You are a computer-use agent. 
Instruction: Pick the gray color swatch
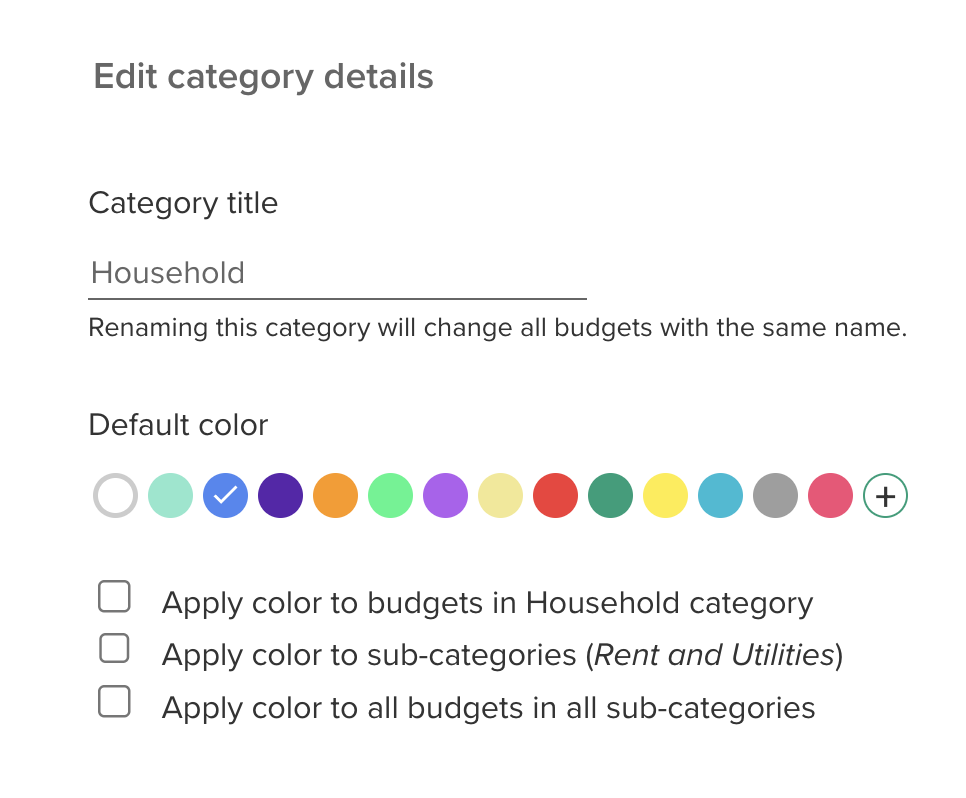coord(775,496)
